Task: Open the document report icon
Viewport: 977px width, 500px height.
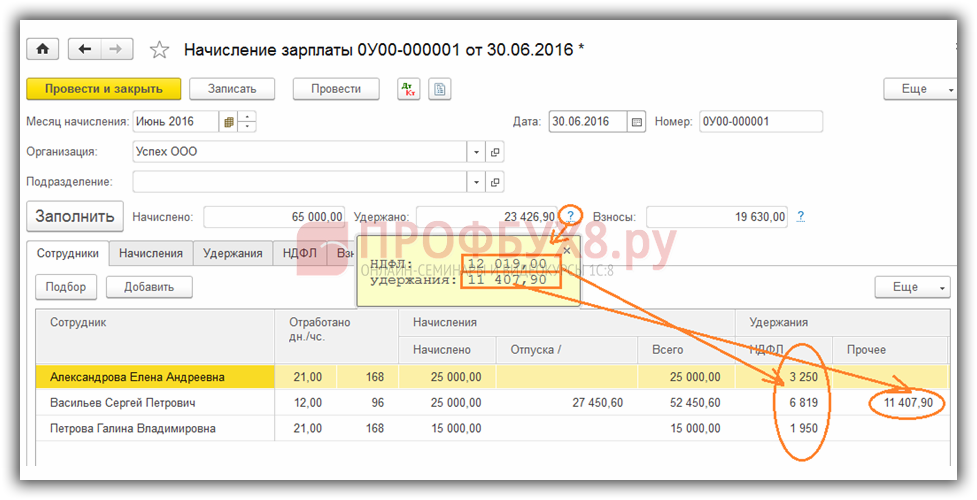Action: click(x=440, y=89)
